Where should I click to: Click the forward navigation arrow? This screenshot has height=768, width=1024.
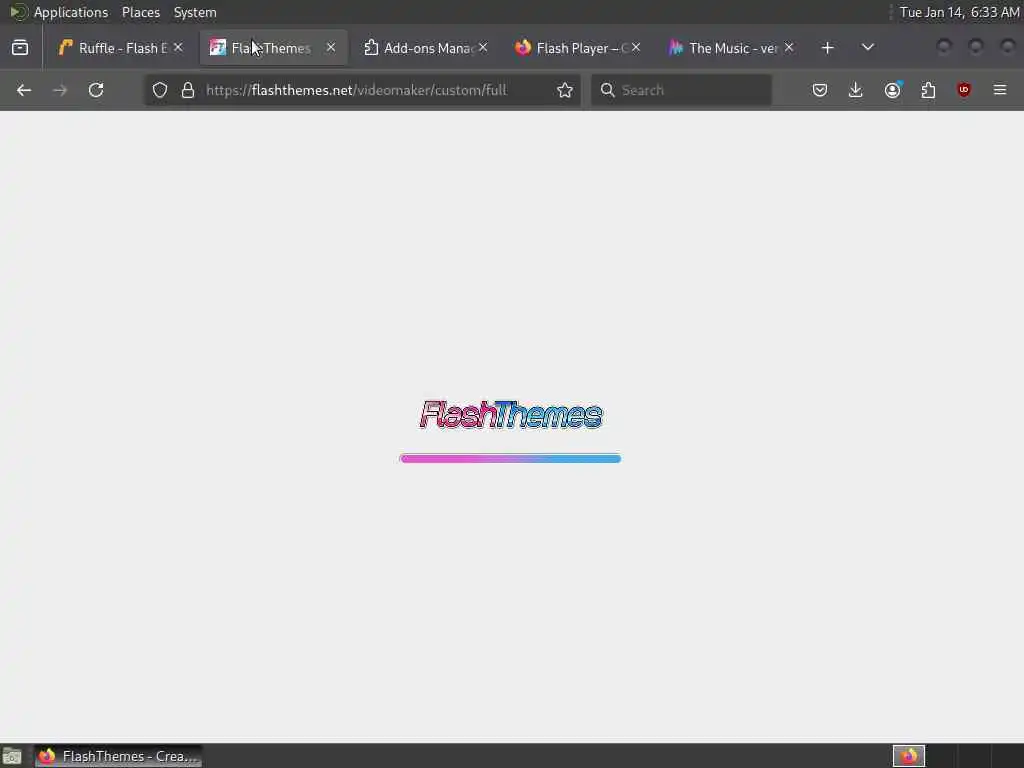point(60,90)
